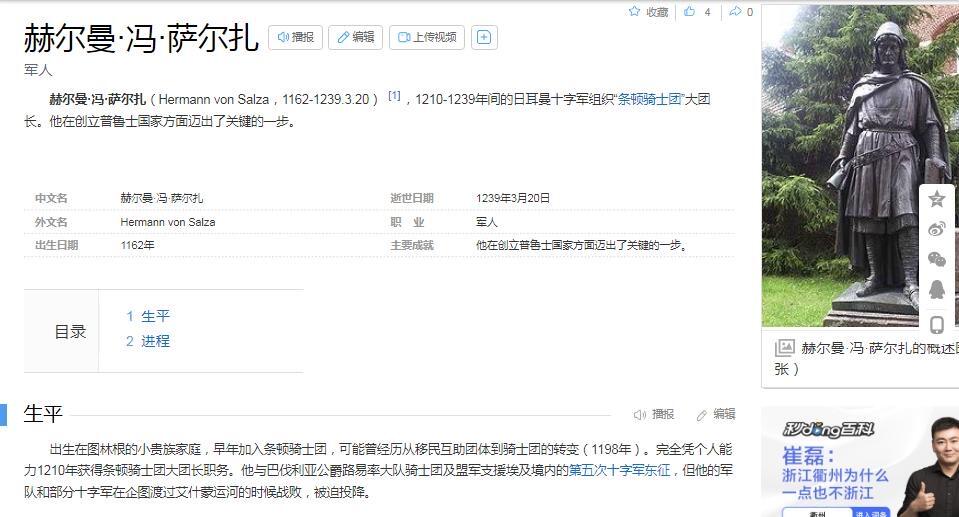Open reference footnote [1]

(x=394, y=95)
